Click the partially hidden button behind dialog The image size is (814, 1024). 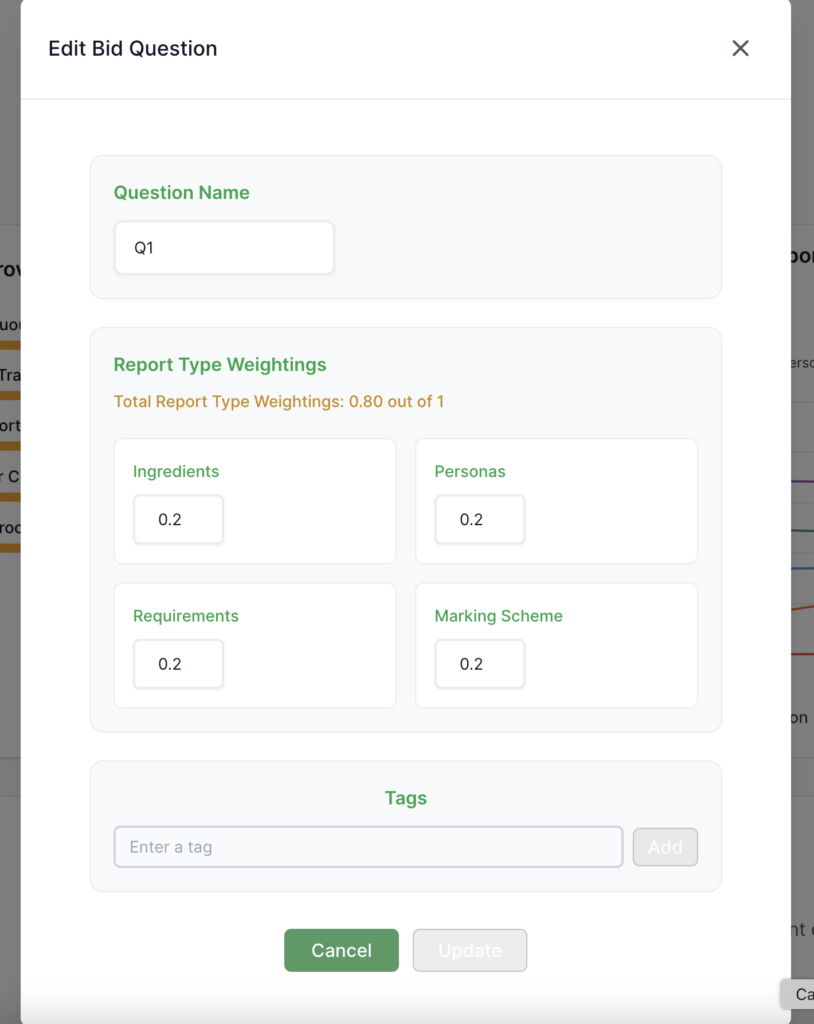[x=799, y=994]
